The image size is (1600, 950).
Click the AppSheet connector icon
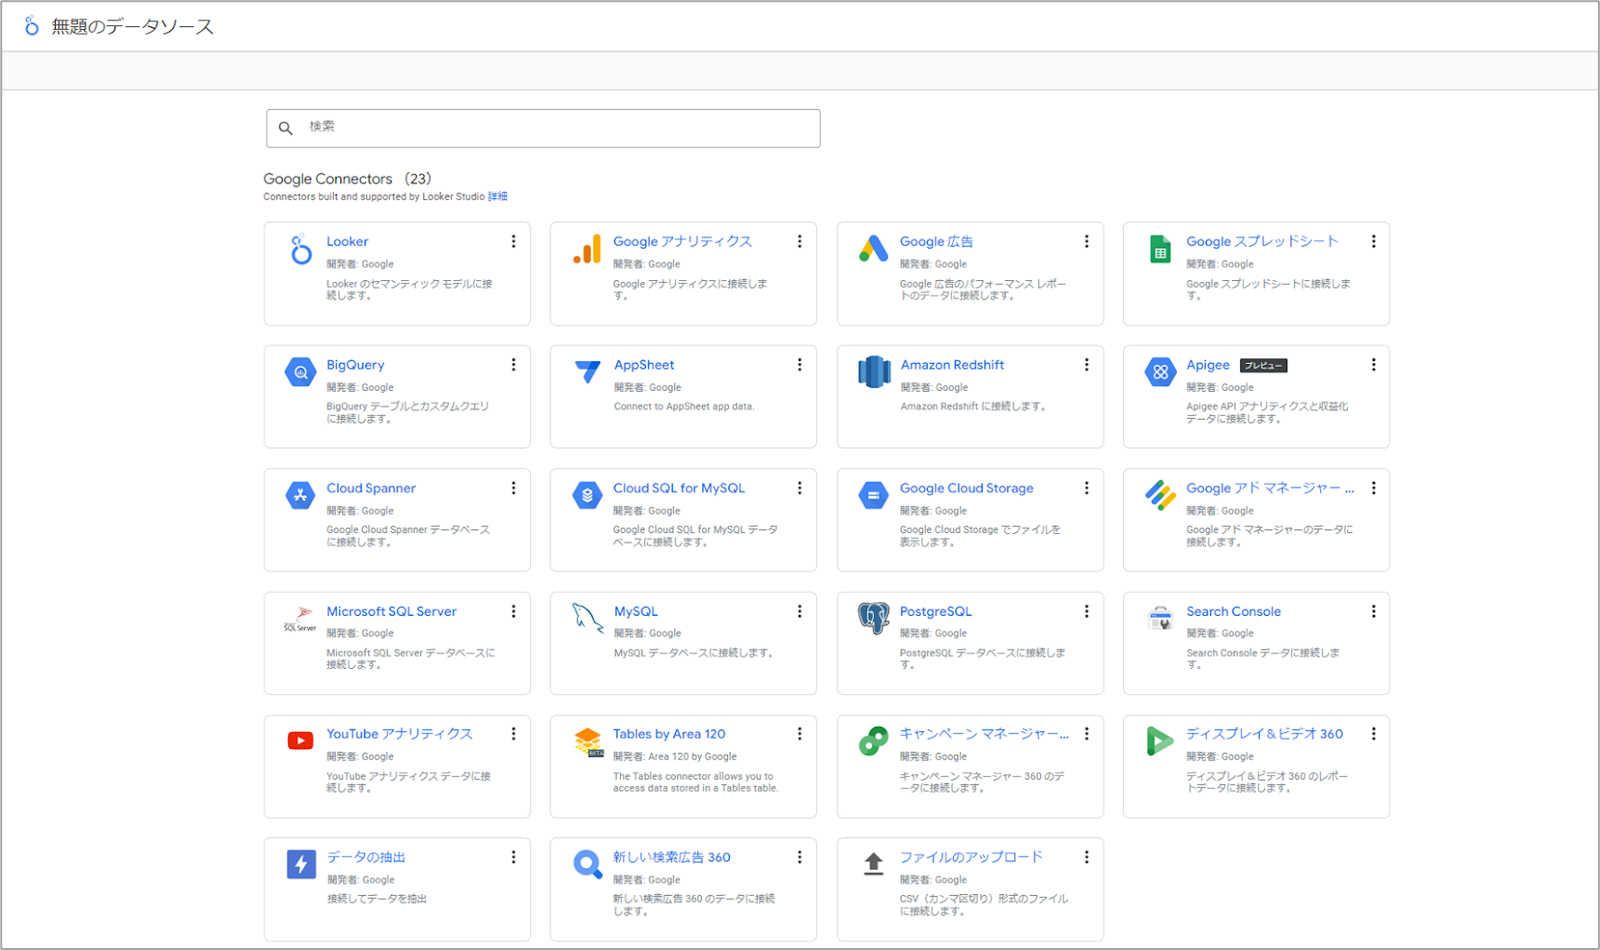point(587,372)
